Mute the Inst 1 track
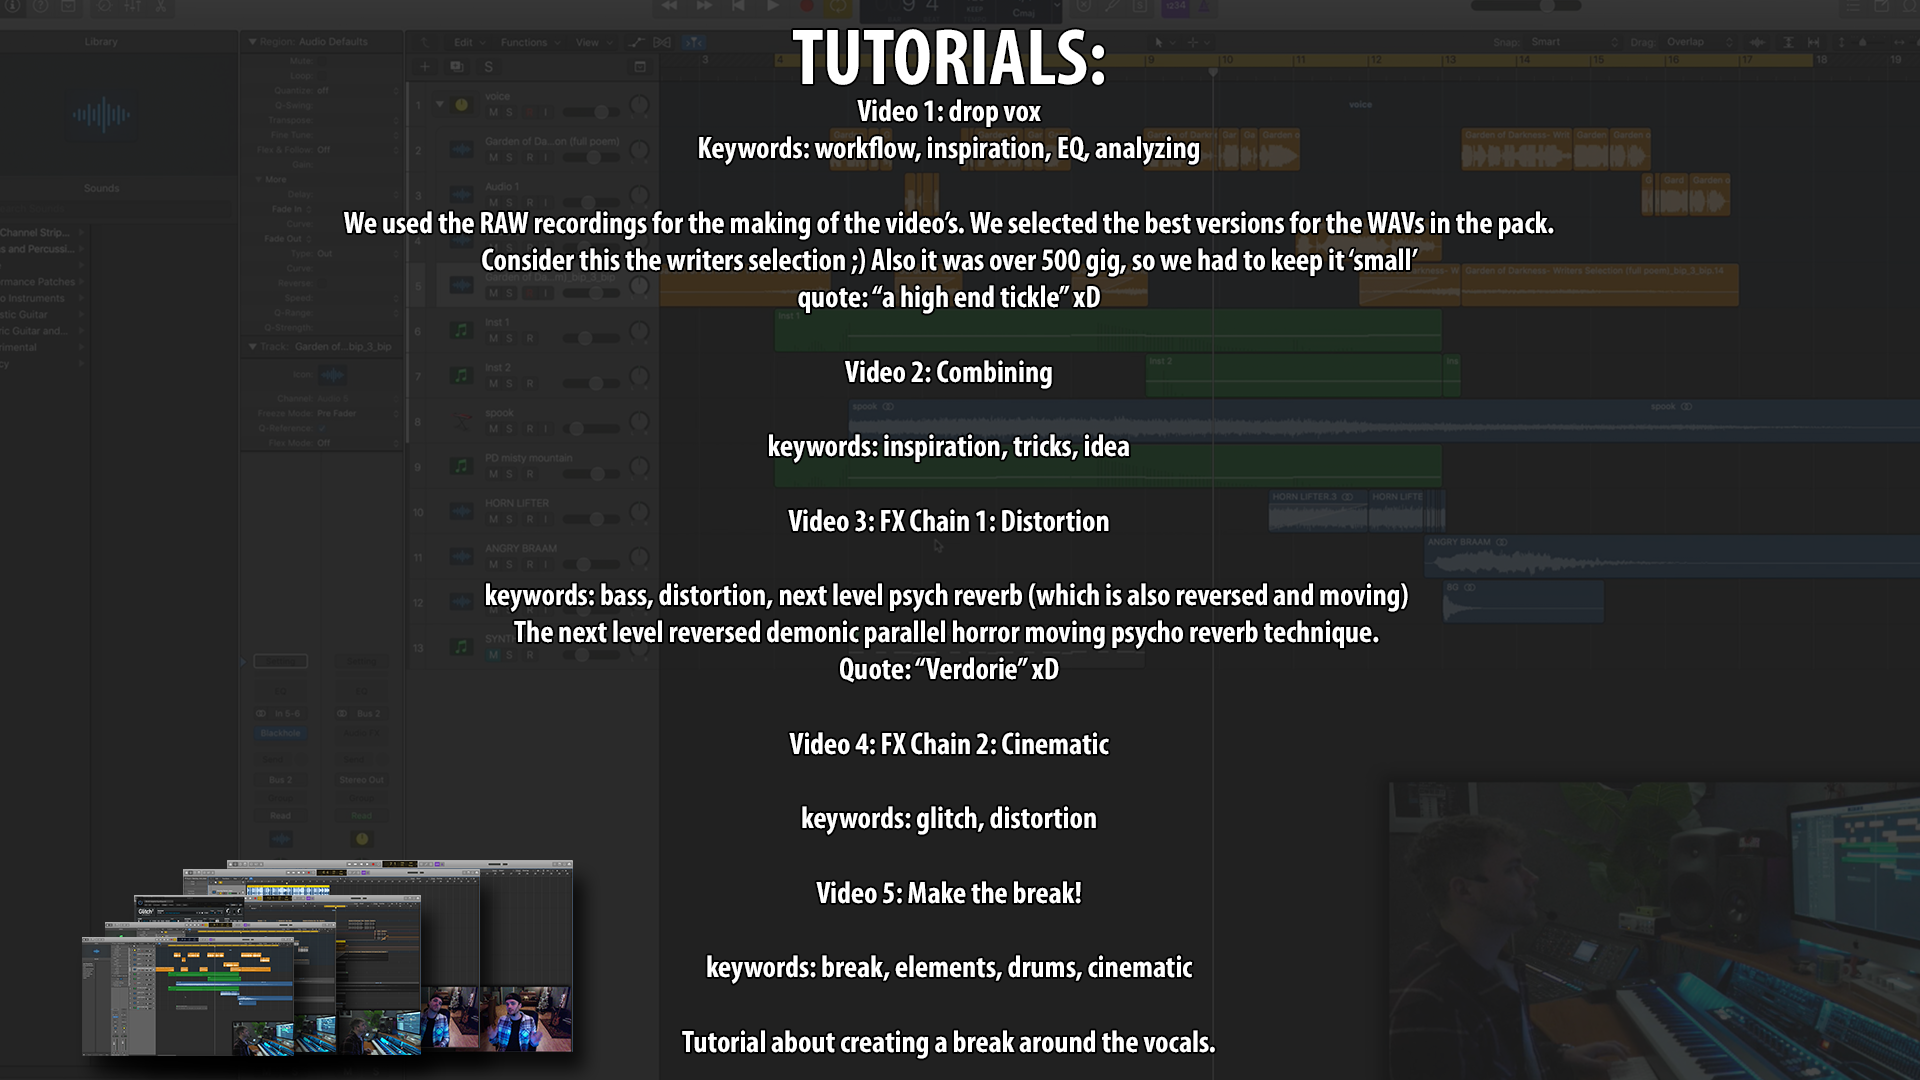 coord(493,338)
